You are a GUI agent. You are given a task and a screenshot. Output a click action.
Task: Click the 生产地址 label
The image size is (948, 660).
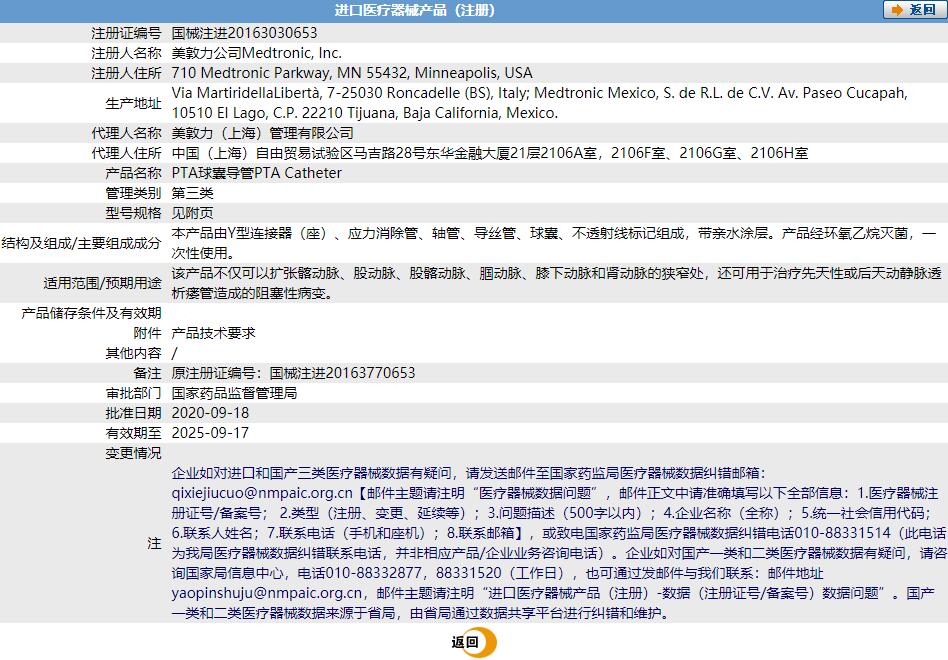coord(134,103)
